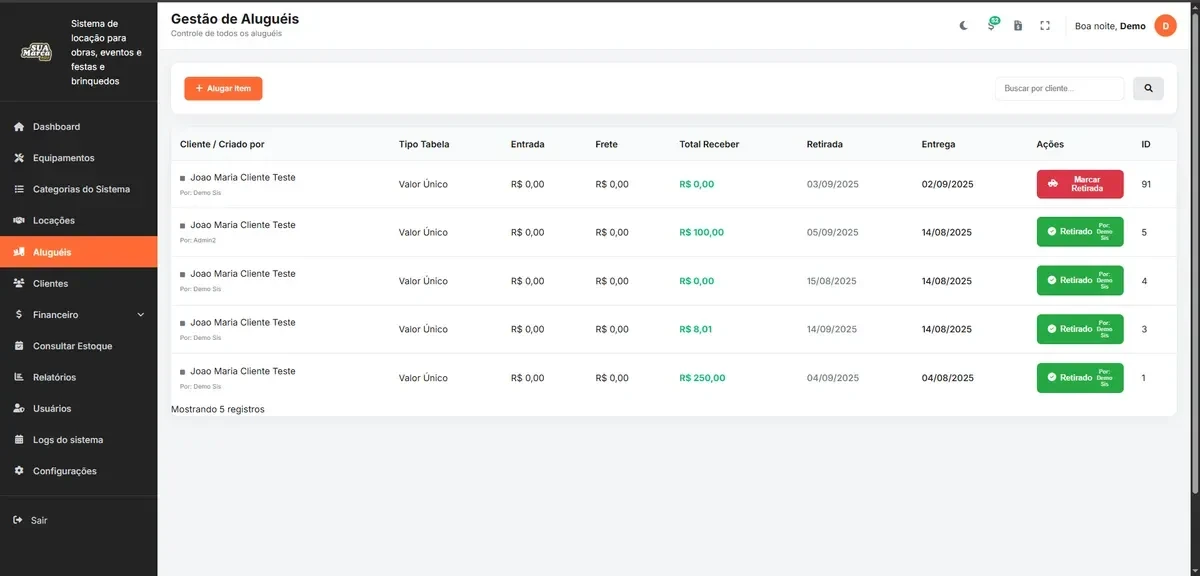Click the Retirada column header
The width and height of the screenshot is (1200, 576).
click(825, 144)
